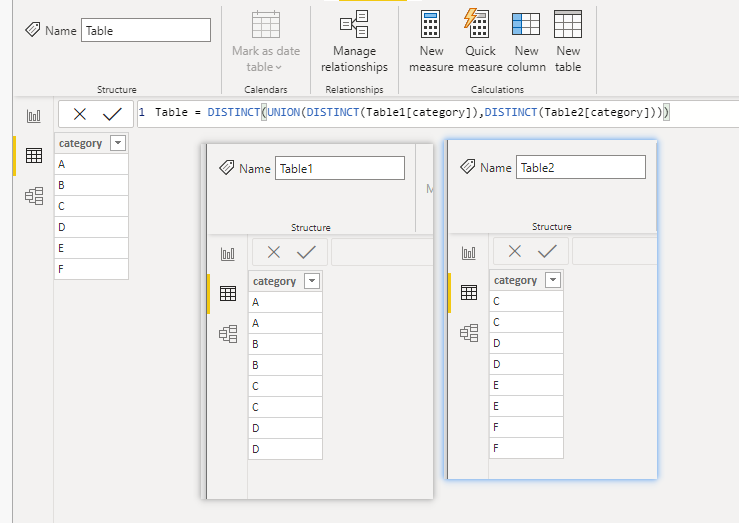The height and width of the screenshot is (523, 739).
Task: Click the name tag icon beside Table2
Action: click(x=468, y=166)
